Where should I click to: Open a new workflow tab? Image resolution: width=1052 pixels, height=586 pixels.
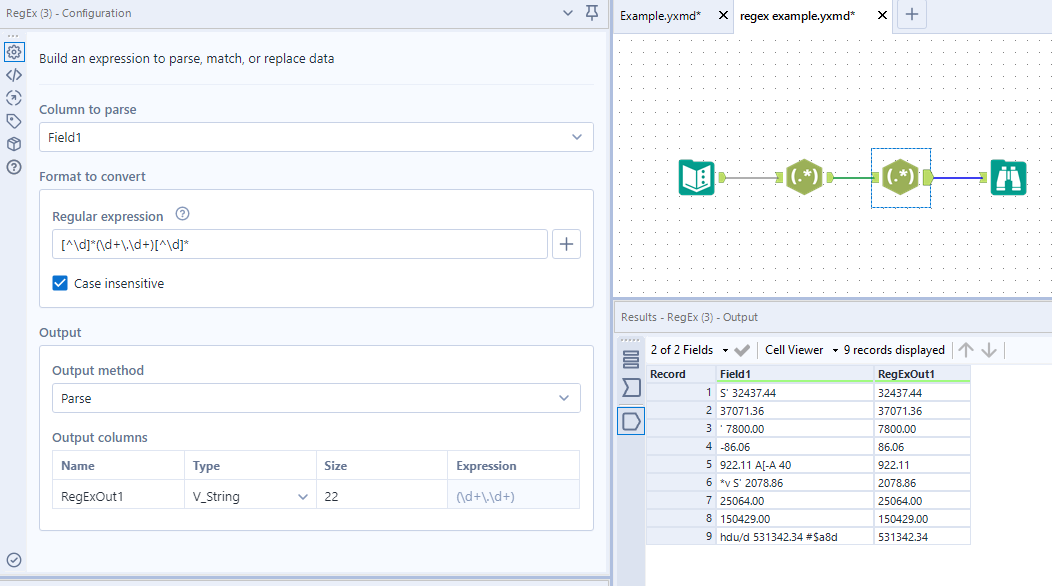pyautogui.click(x=912, y=15)
